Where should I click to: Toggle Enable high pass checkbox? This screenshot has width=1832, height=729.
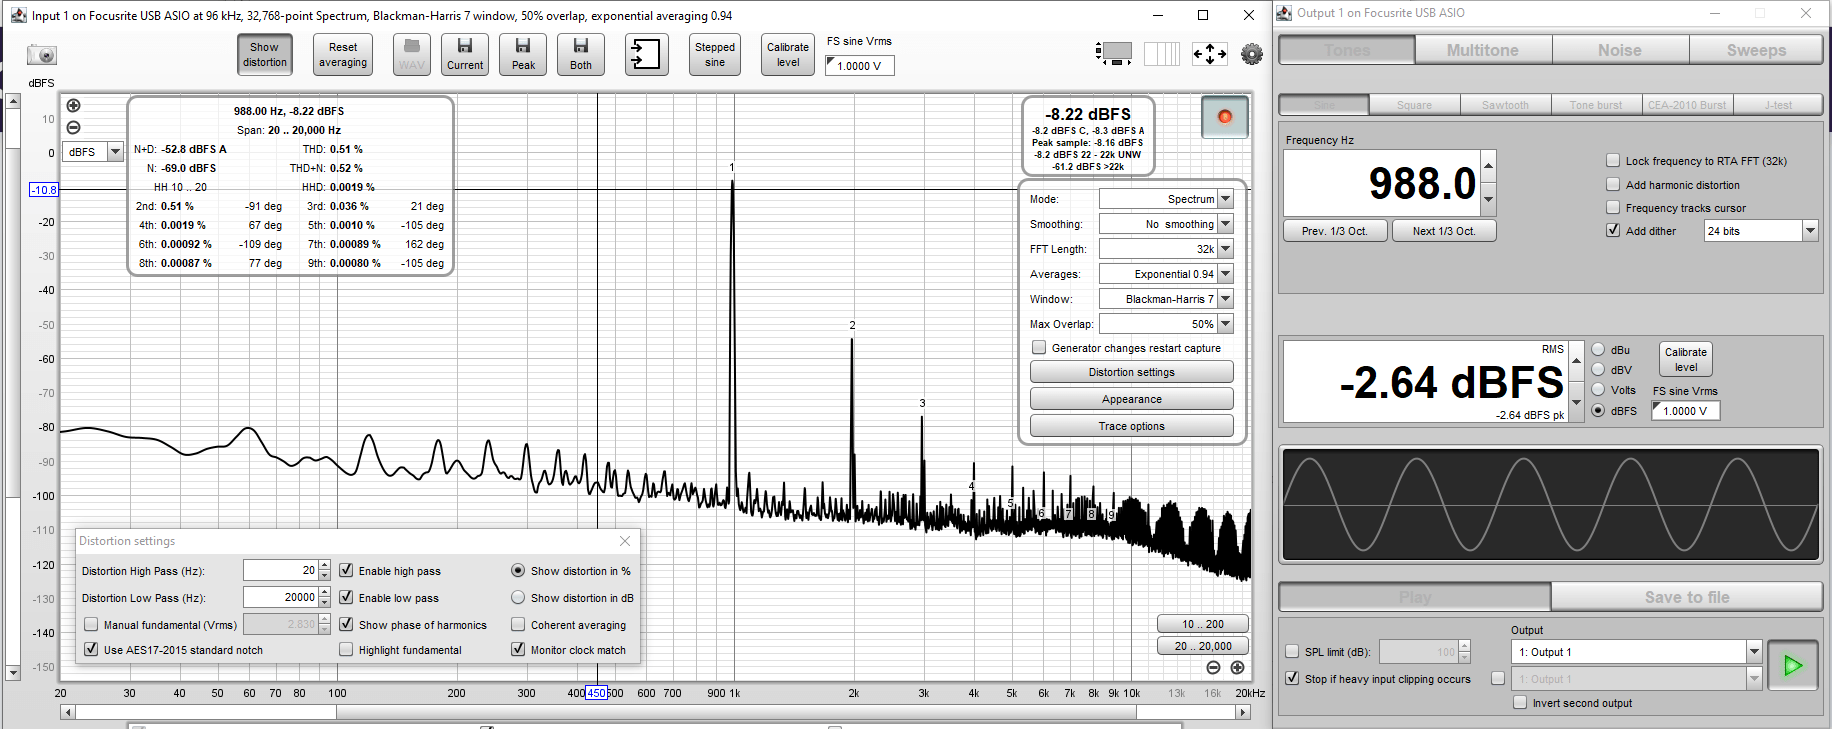pyautogui.click(x=346, y=570)
